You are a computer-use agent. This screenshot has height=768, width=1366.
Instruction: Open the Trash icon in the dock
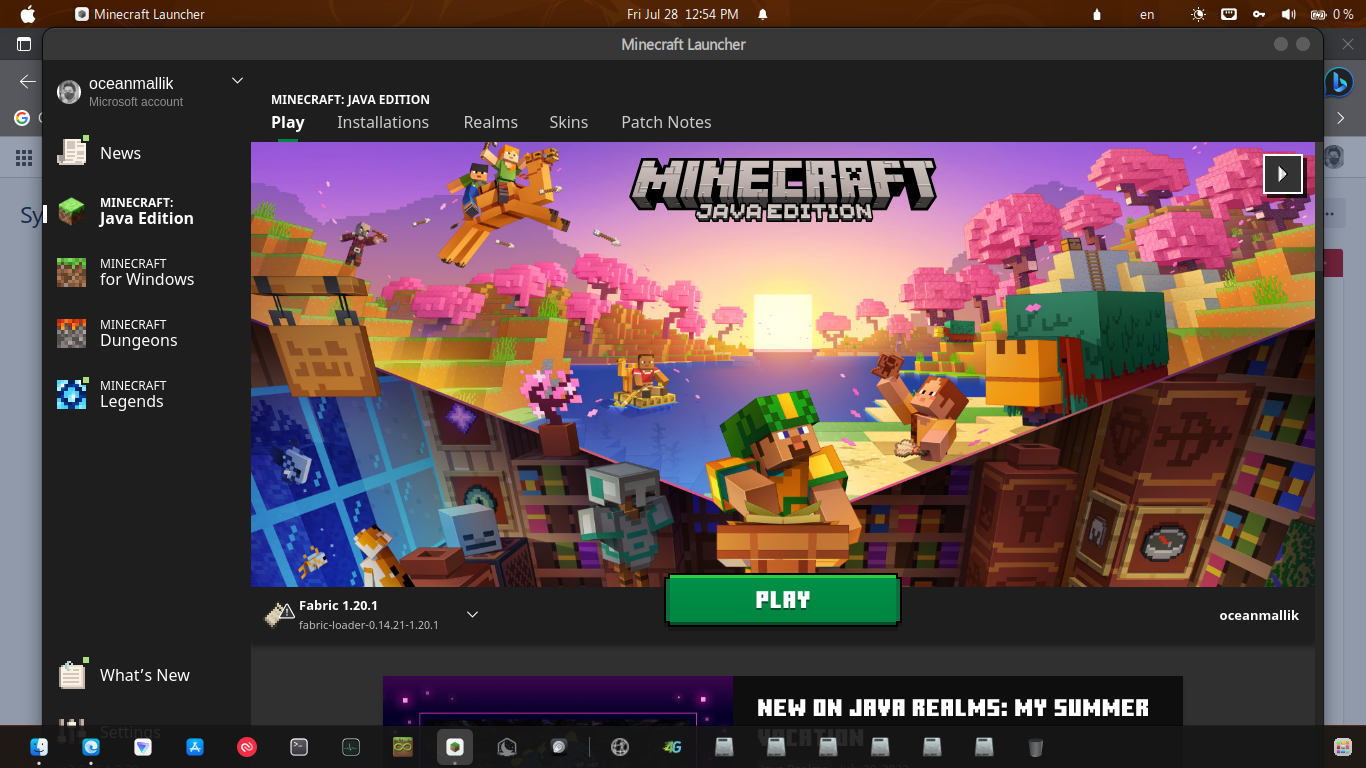[x=1036, y=747]
